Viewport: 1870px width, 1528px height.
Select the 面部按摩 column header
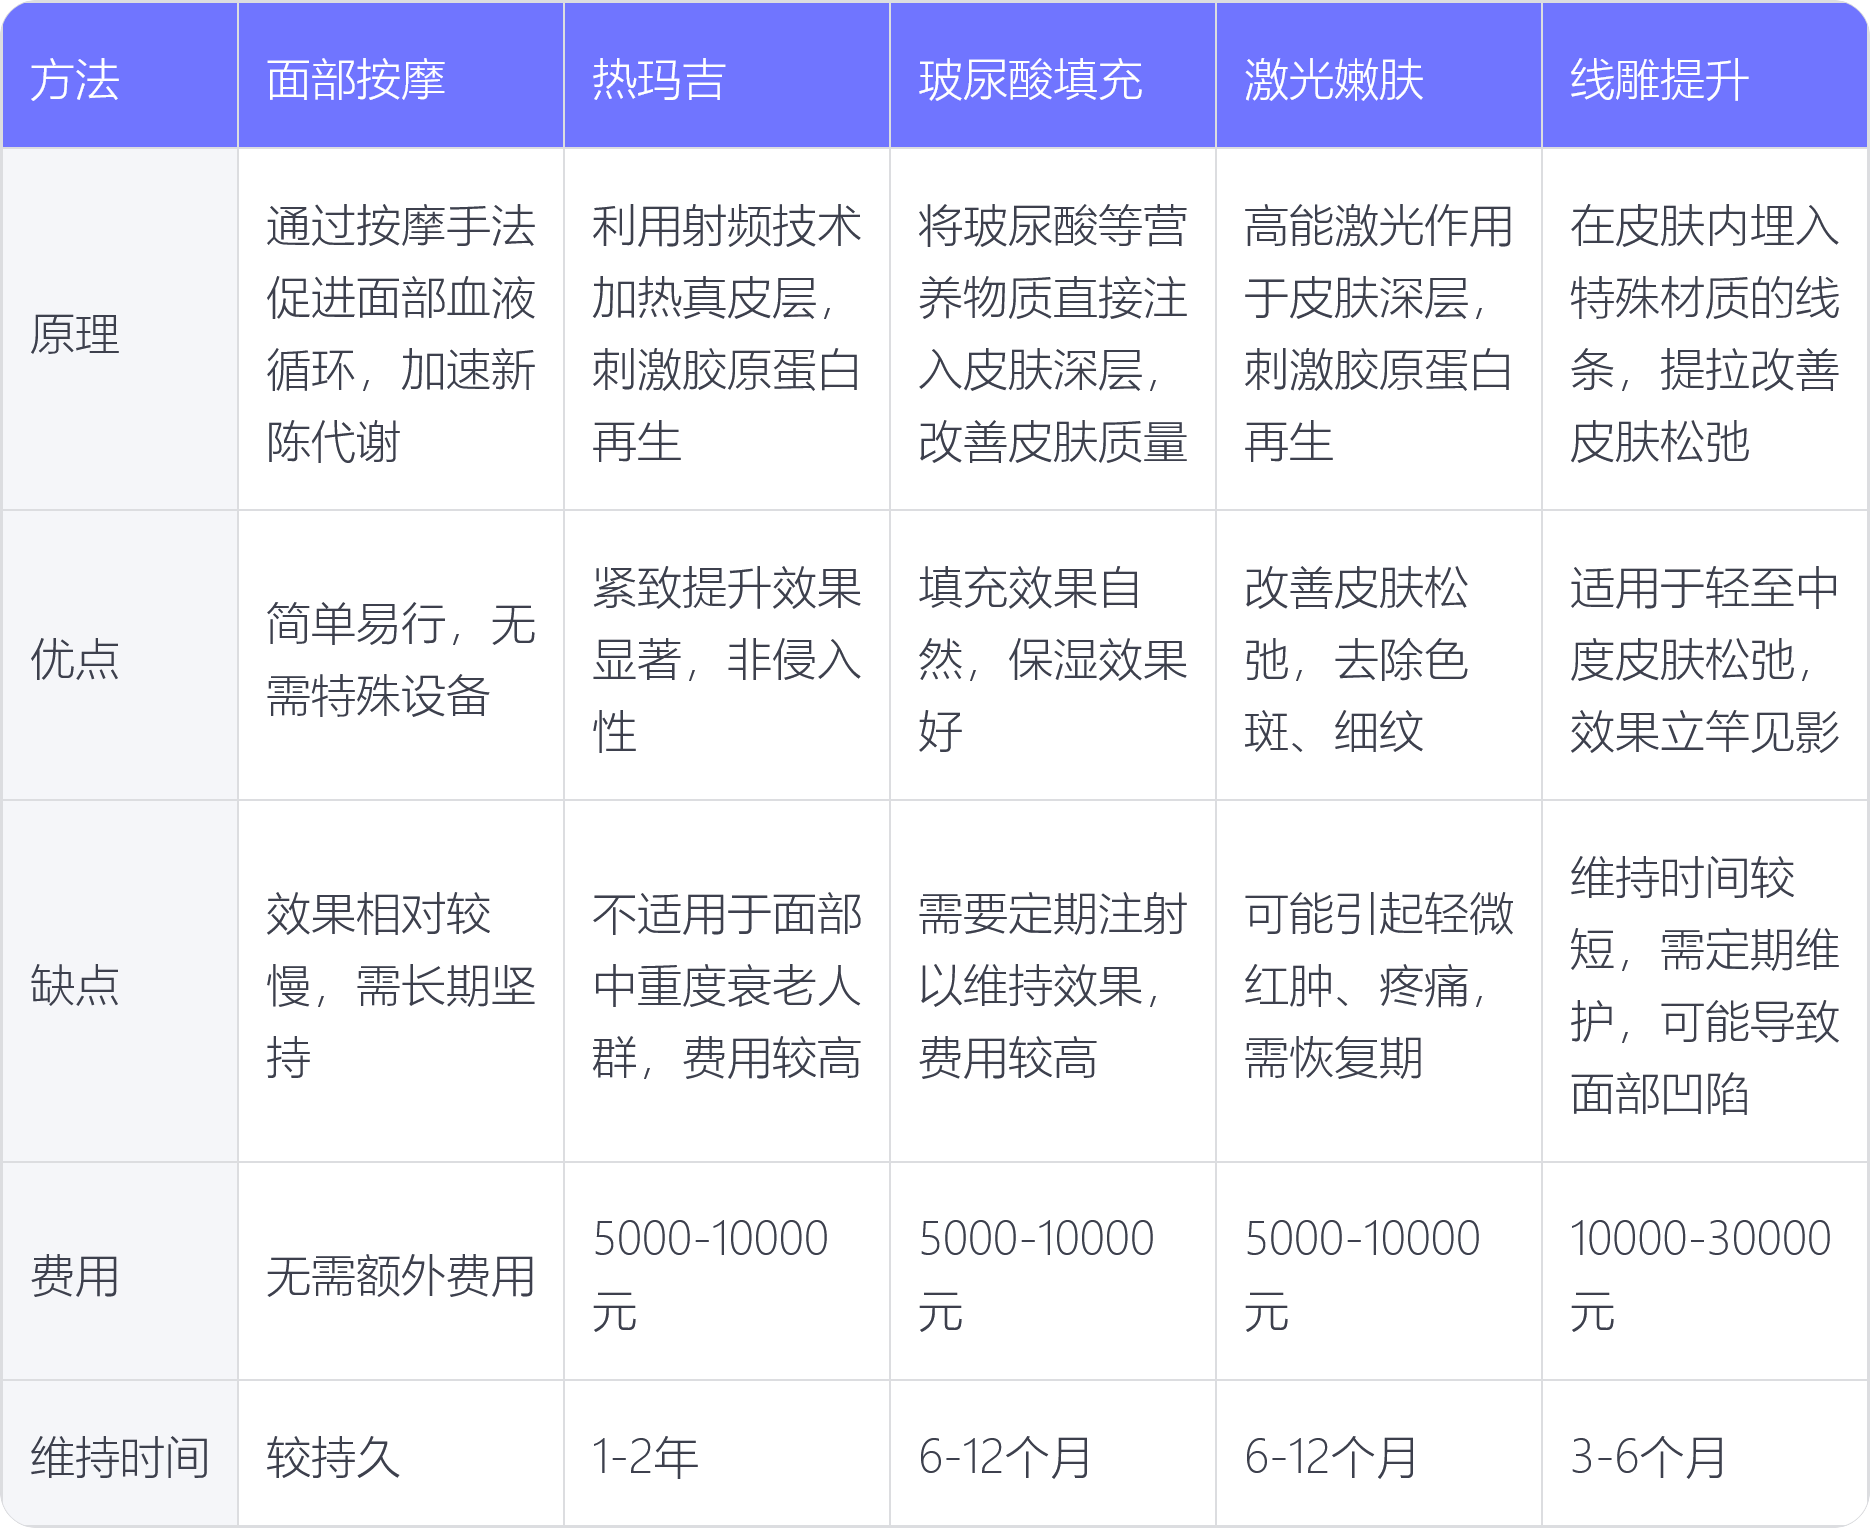(x=401, y=76)
